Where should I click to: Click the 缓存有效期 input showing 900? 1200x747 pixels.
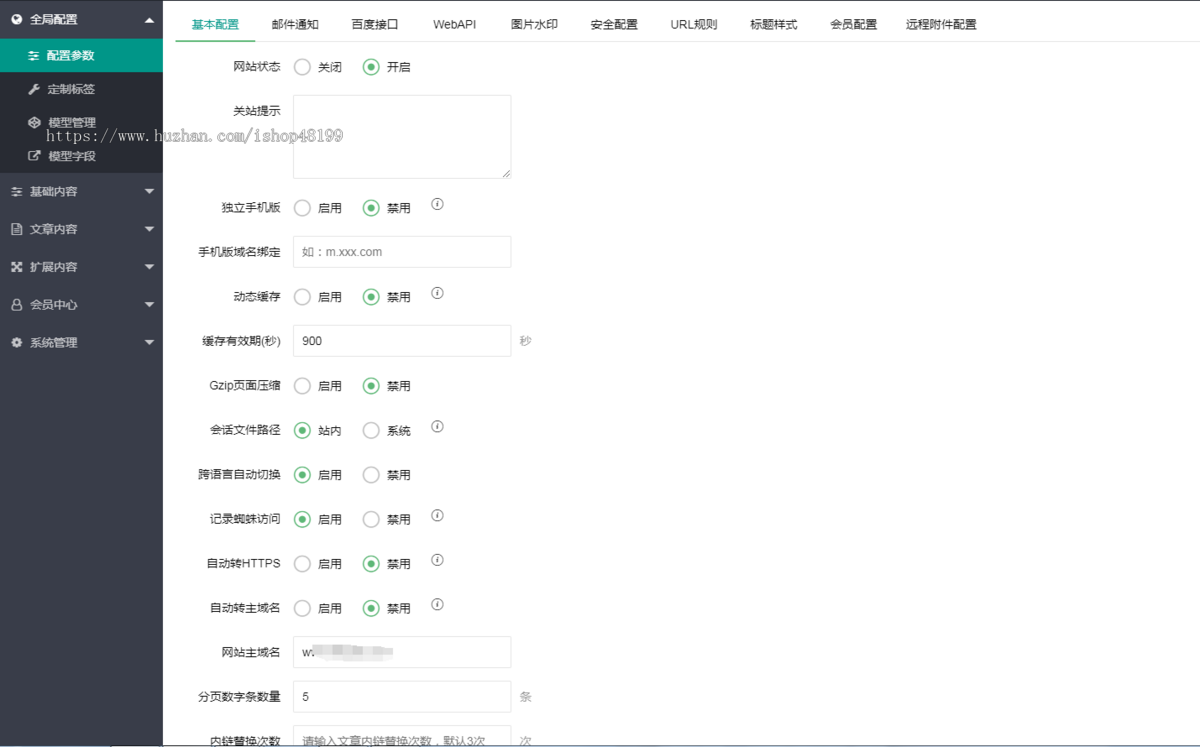402,341
